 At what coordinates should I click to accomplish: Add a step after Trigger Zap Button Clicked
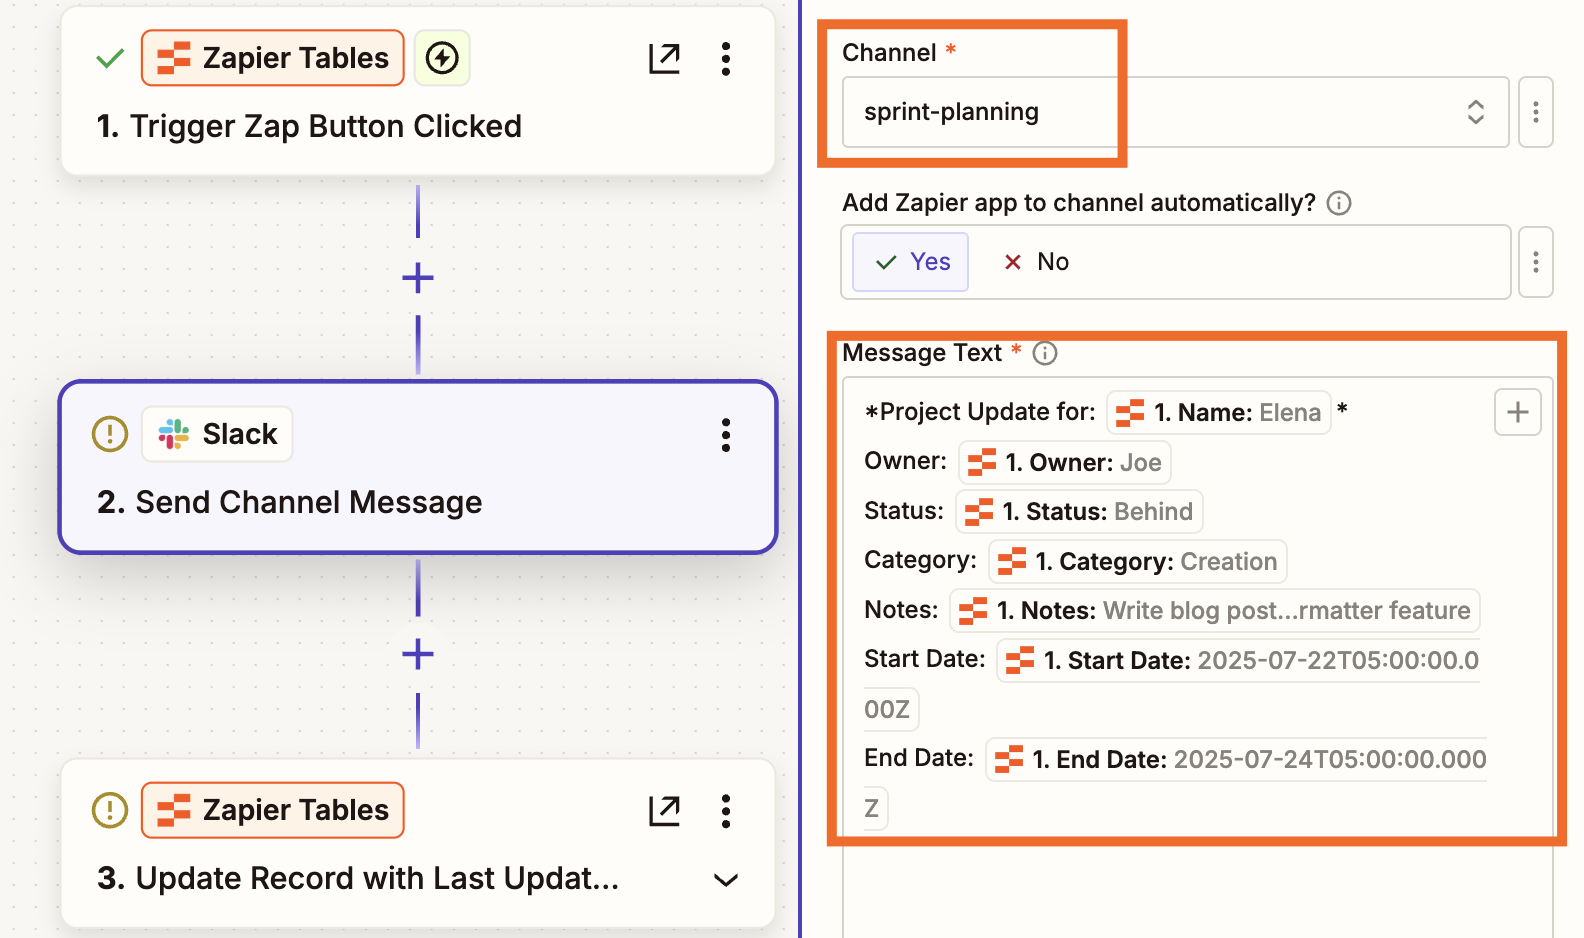click(418, 278)
